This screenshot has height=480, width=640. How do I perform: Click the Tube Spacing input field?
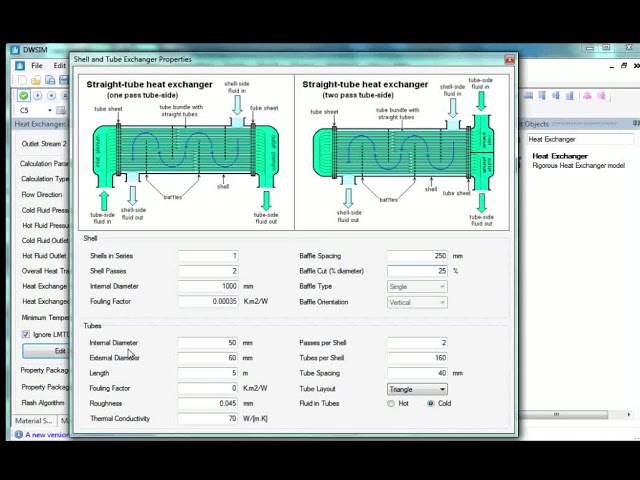click(x=417, y=373)
